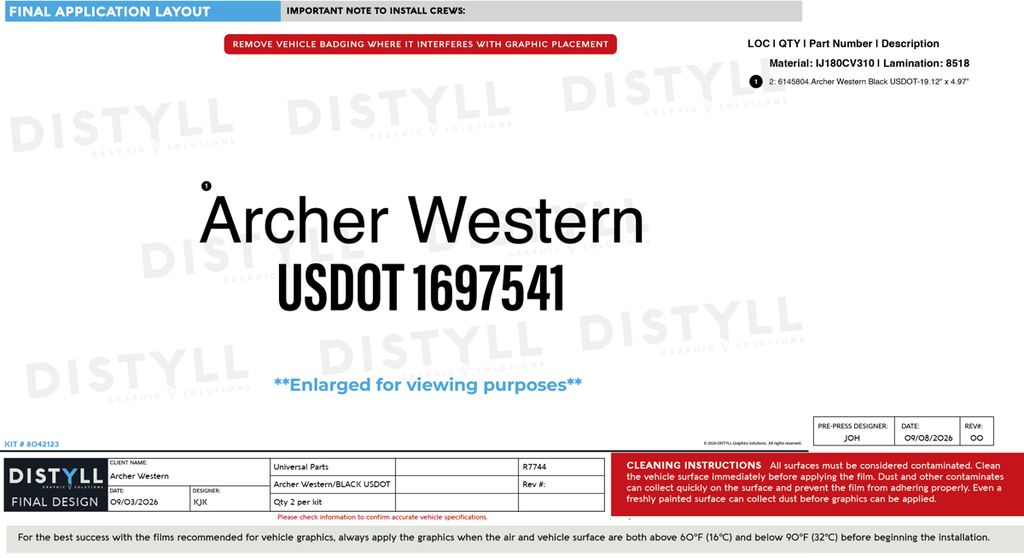Click '**Enlarged for viewing purposes**' note
Screen dimensions: 1024x558
[428, 384]
